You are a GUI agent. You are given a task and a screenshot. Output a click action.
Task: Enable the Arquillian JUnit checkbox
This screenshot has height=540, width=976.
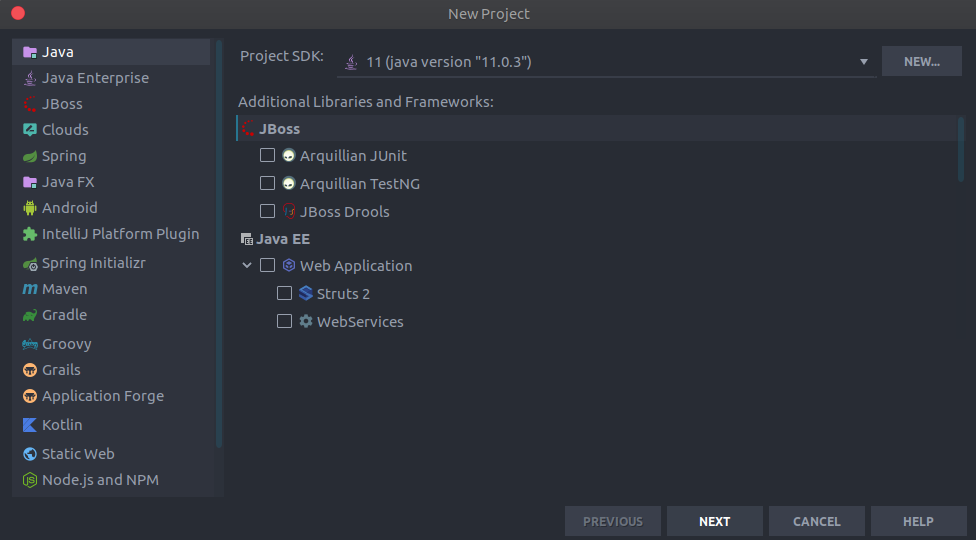click(267, 155)
